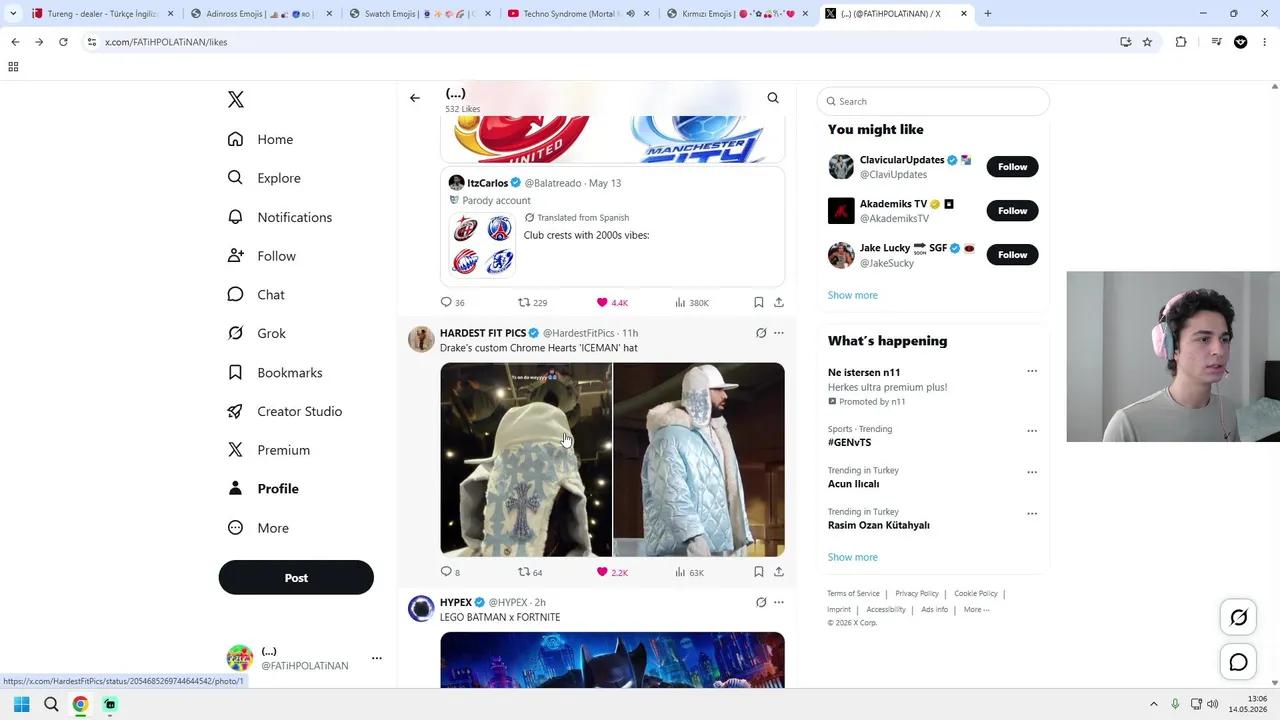Follow Akademiks TV
Viewport: 1280px width, 720px height.
[x=1012, y=211]
